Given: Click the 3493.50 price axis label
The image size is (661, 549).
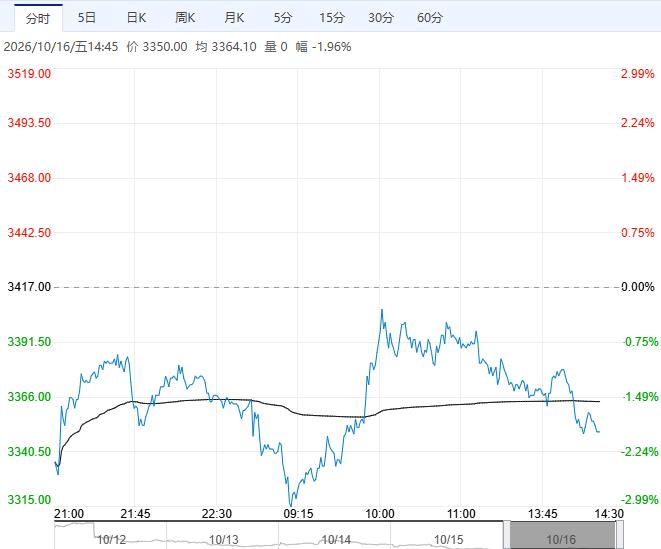Looking at the screenshot, I should [29, 123].
